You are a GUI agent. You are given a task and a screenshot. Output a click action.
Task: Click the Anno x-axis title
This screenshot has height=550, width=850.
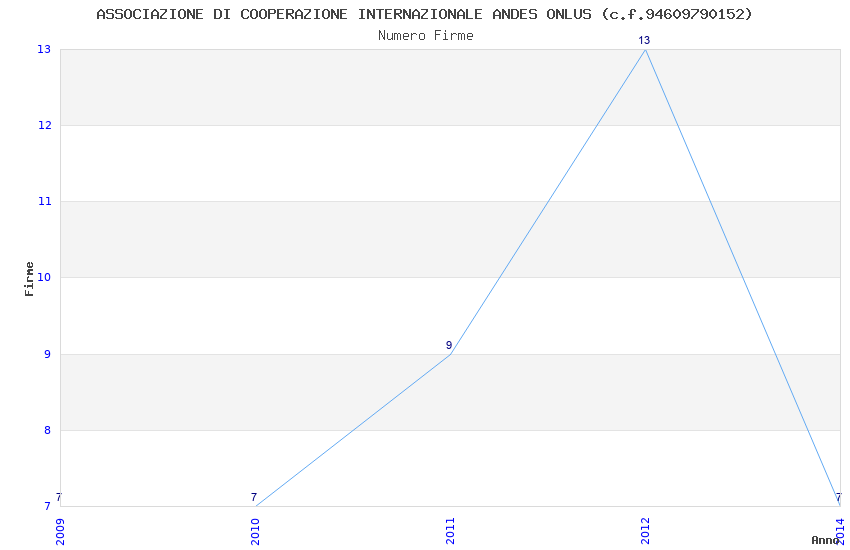[825, 540]
